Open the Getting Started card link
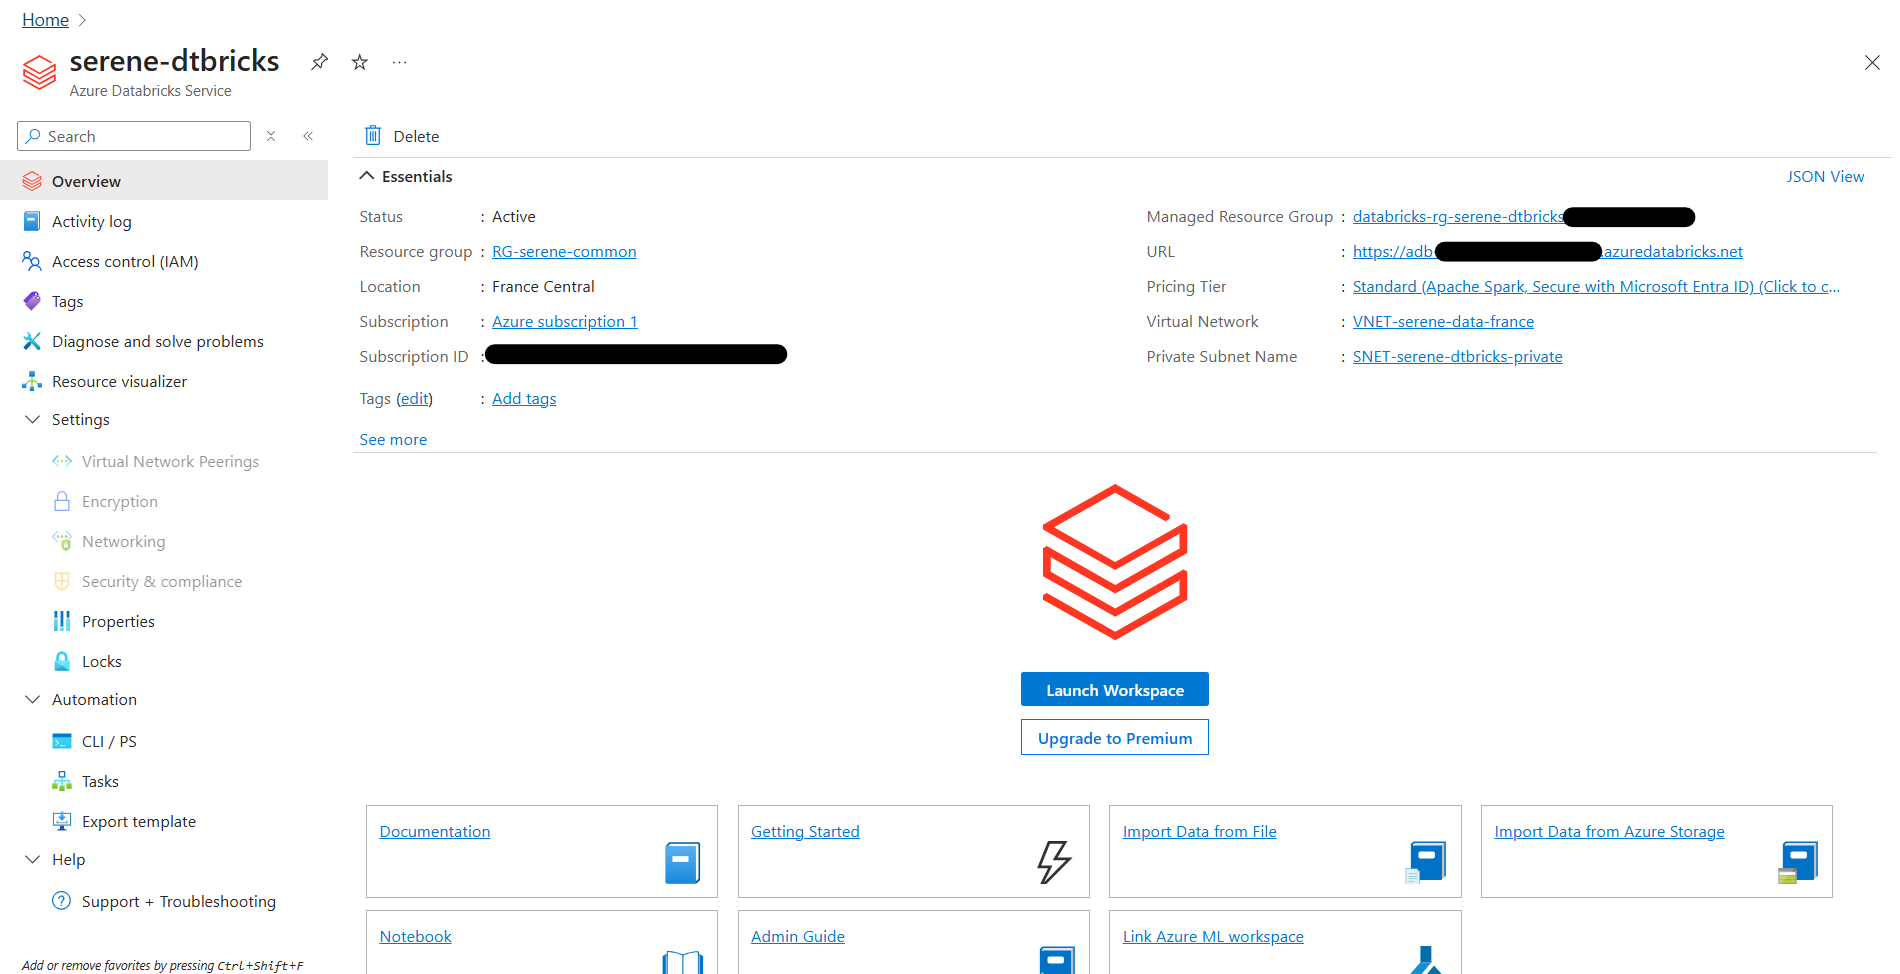The image size is (1900, 974). tap(805, 831)
